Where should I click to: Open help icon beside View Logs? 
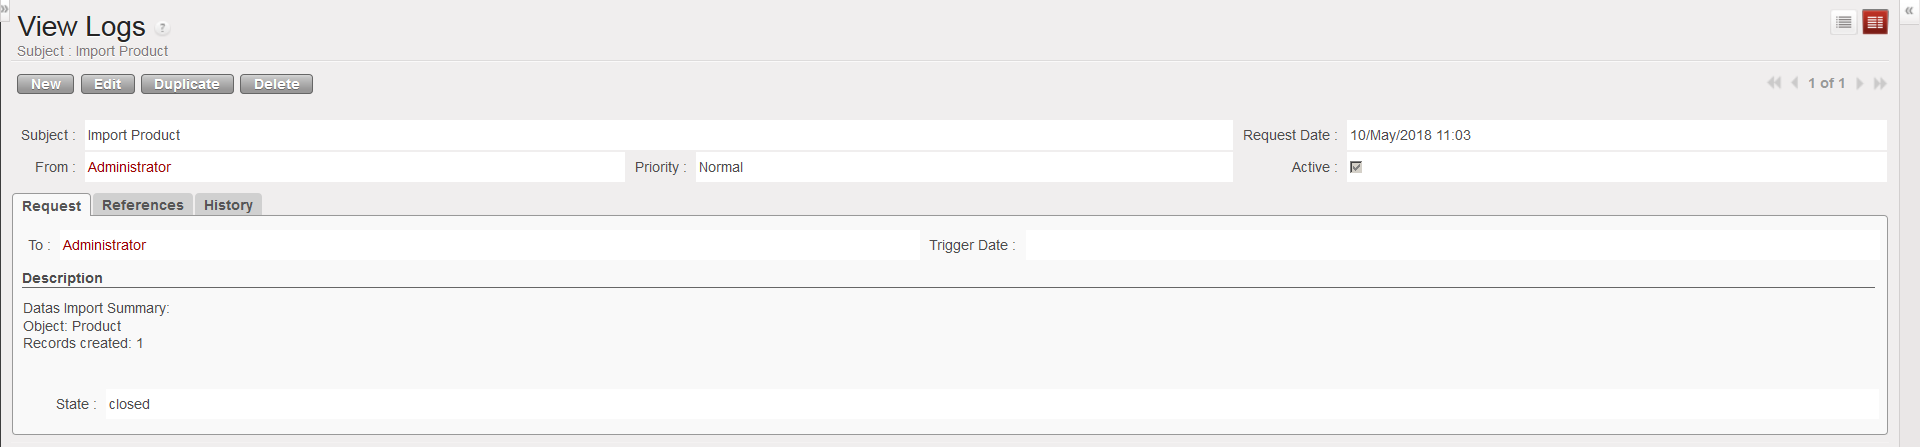click(163, 28)
